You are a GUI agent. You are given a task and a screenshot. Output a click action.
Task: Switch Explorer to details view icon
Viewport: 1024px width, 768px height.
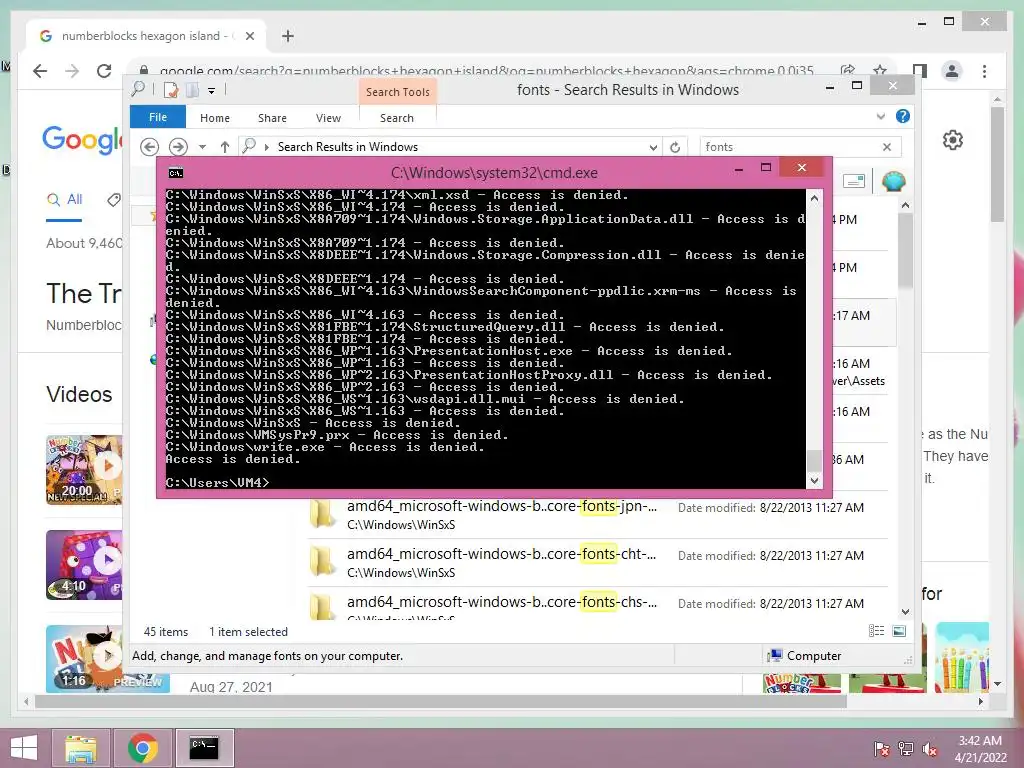click(876, 631)
